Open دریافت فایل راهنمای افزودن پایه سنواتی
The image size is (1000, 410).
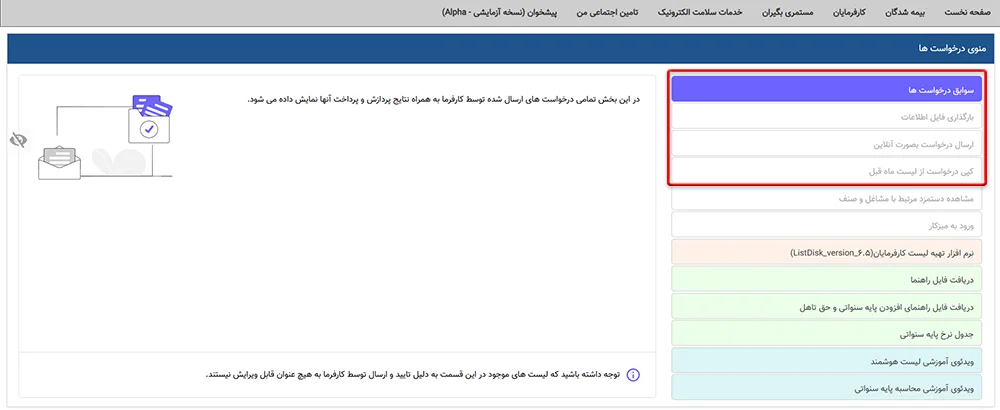[x=827, y=307]
